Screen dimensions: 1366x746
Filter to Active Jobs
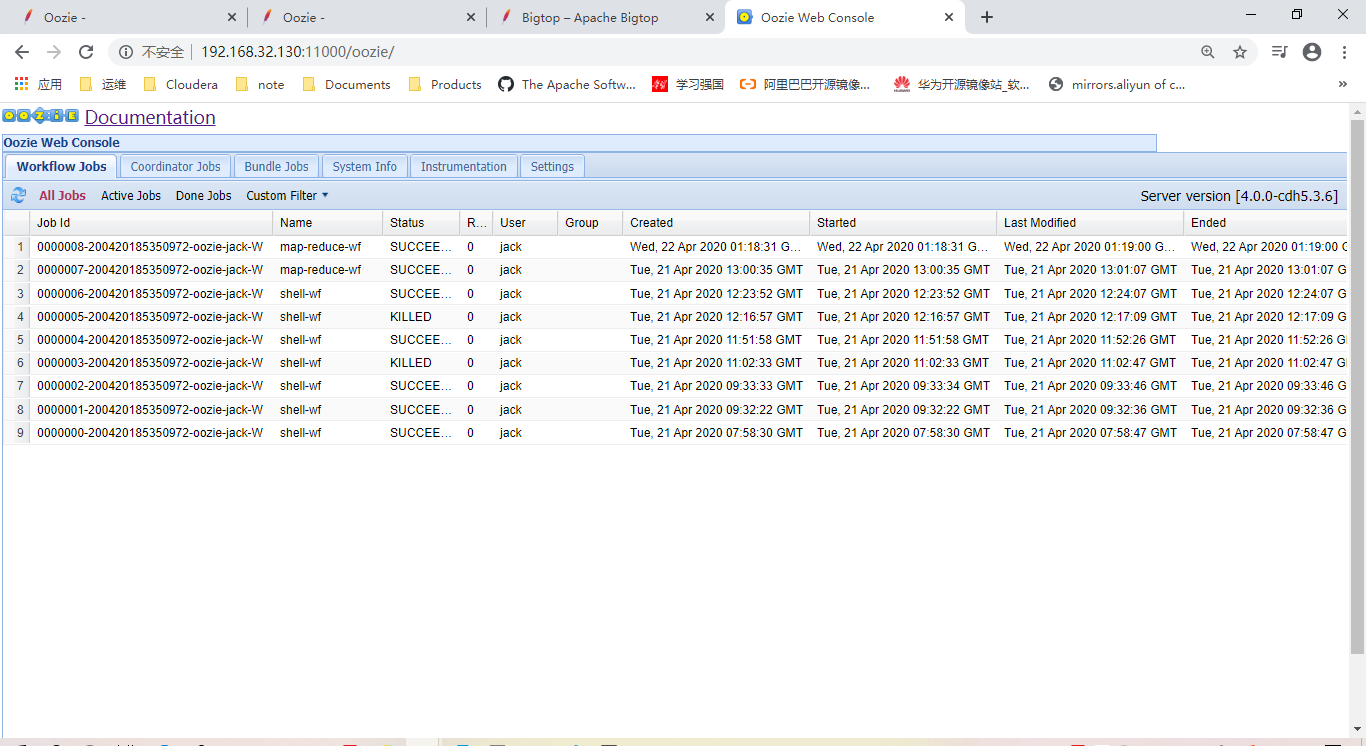coord(131,196)
